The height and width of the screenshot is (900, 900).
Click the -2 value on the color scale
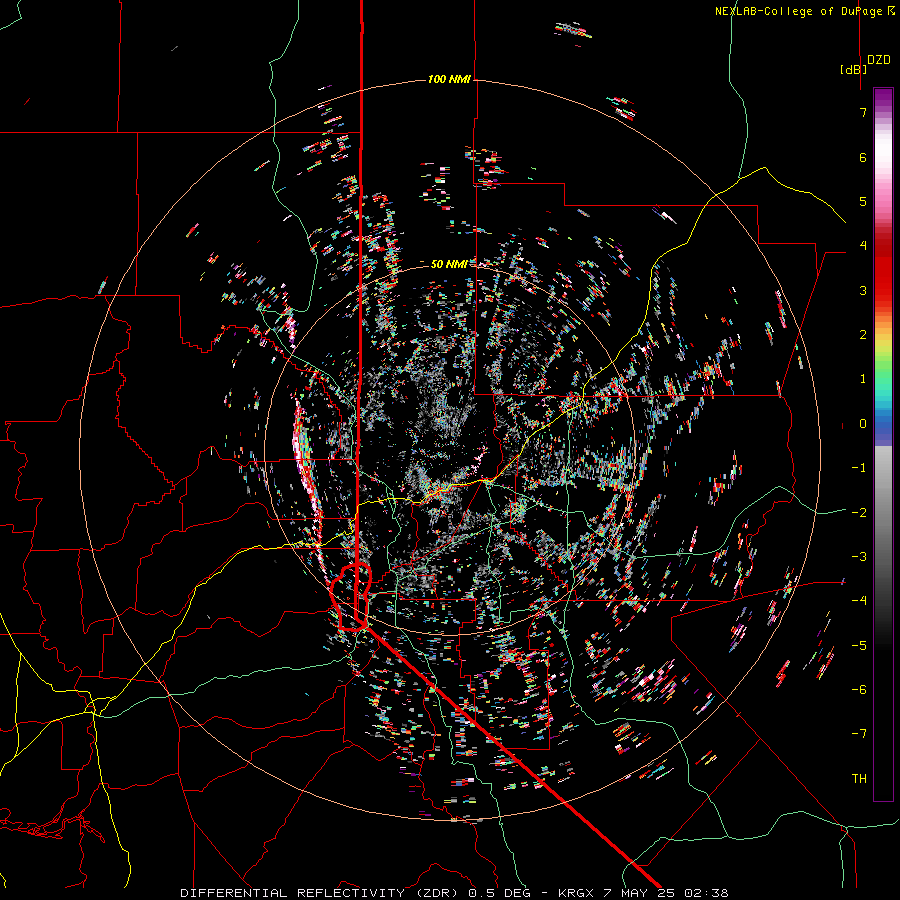pos(859,512)
